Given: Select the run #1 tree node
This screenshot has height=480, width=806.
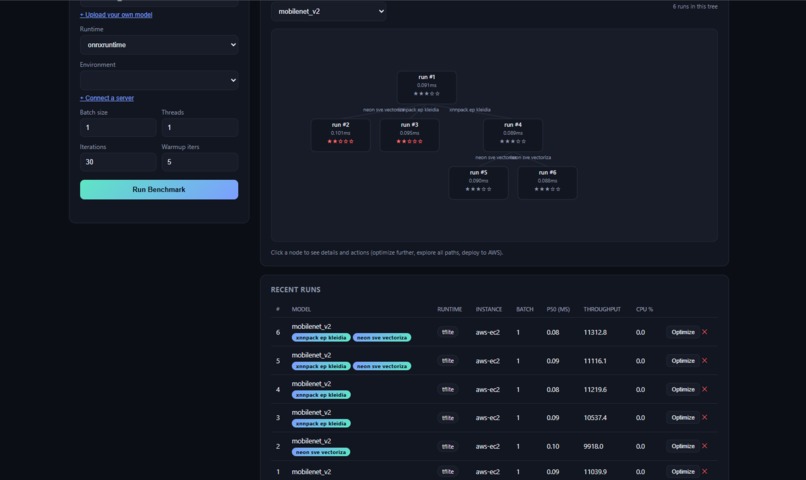Looking at the screenshot, I should point(427,86).
